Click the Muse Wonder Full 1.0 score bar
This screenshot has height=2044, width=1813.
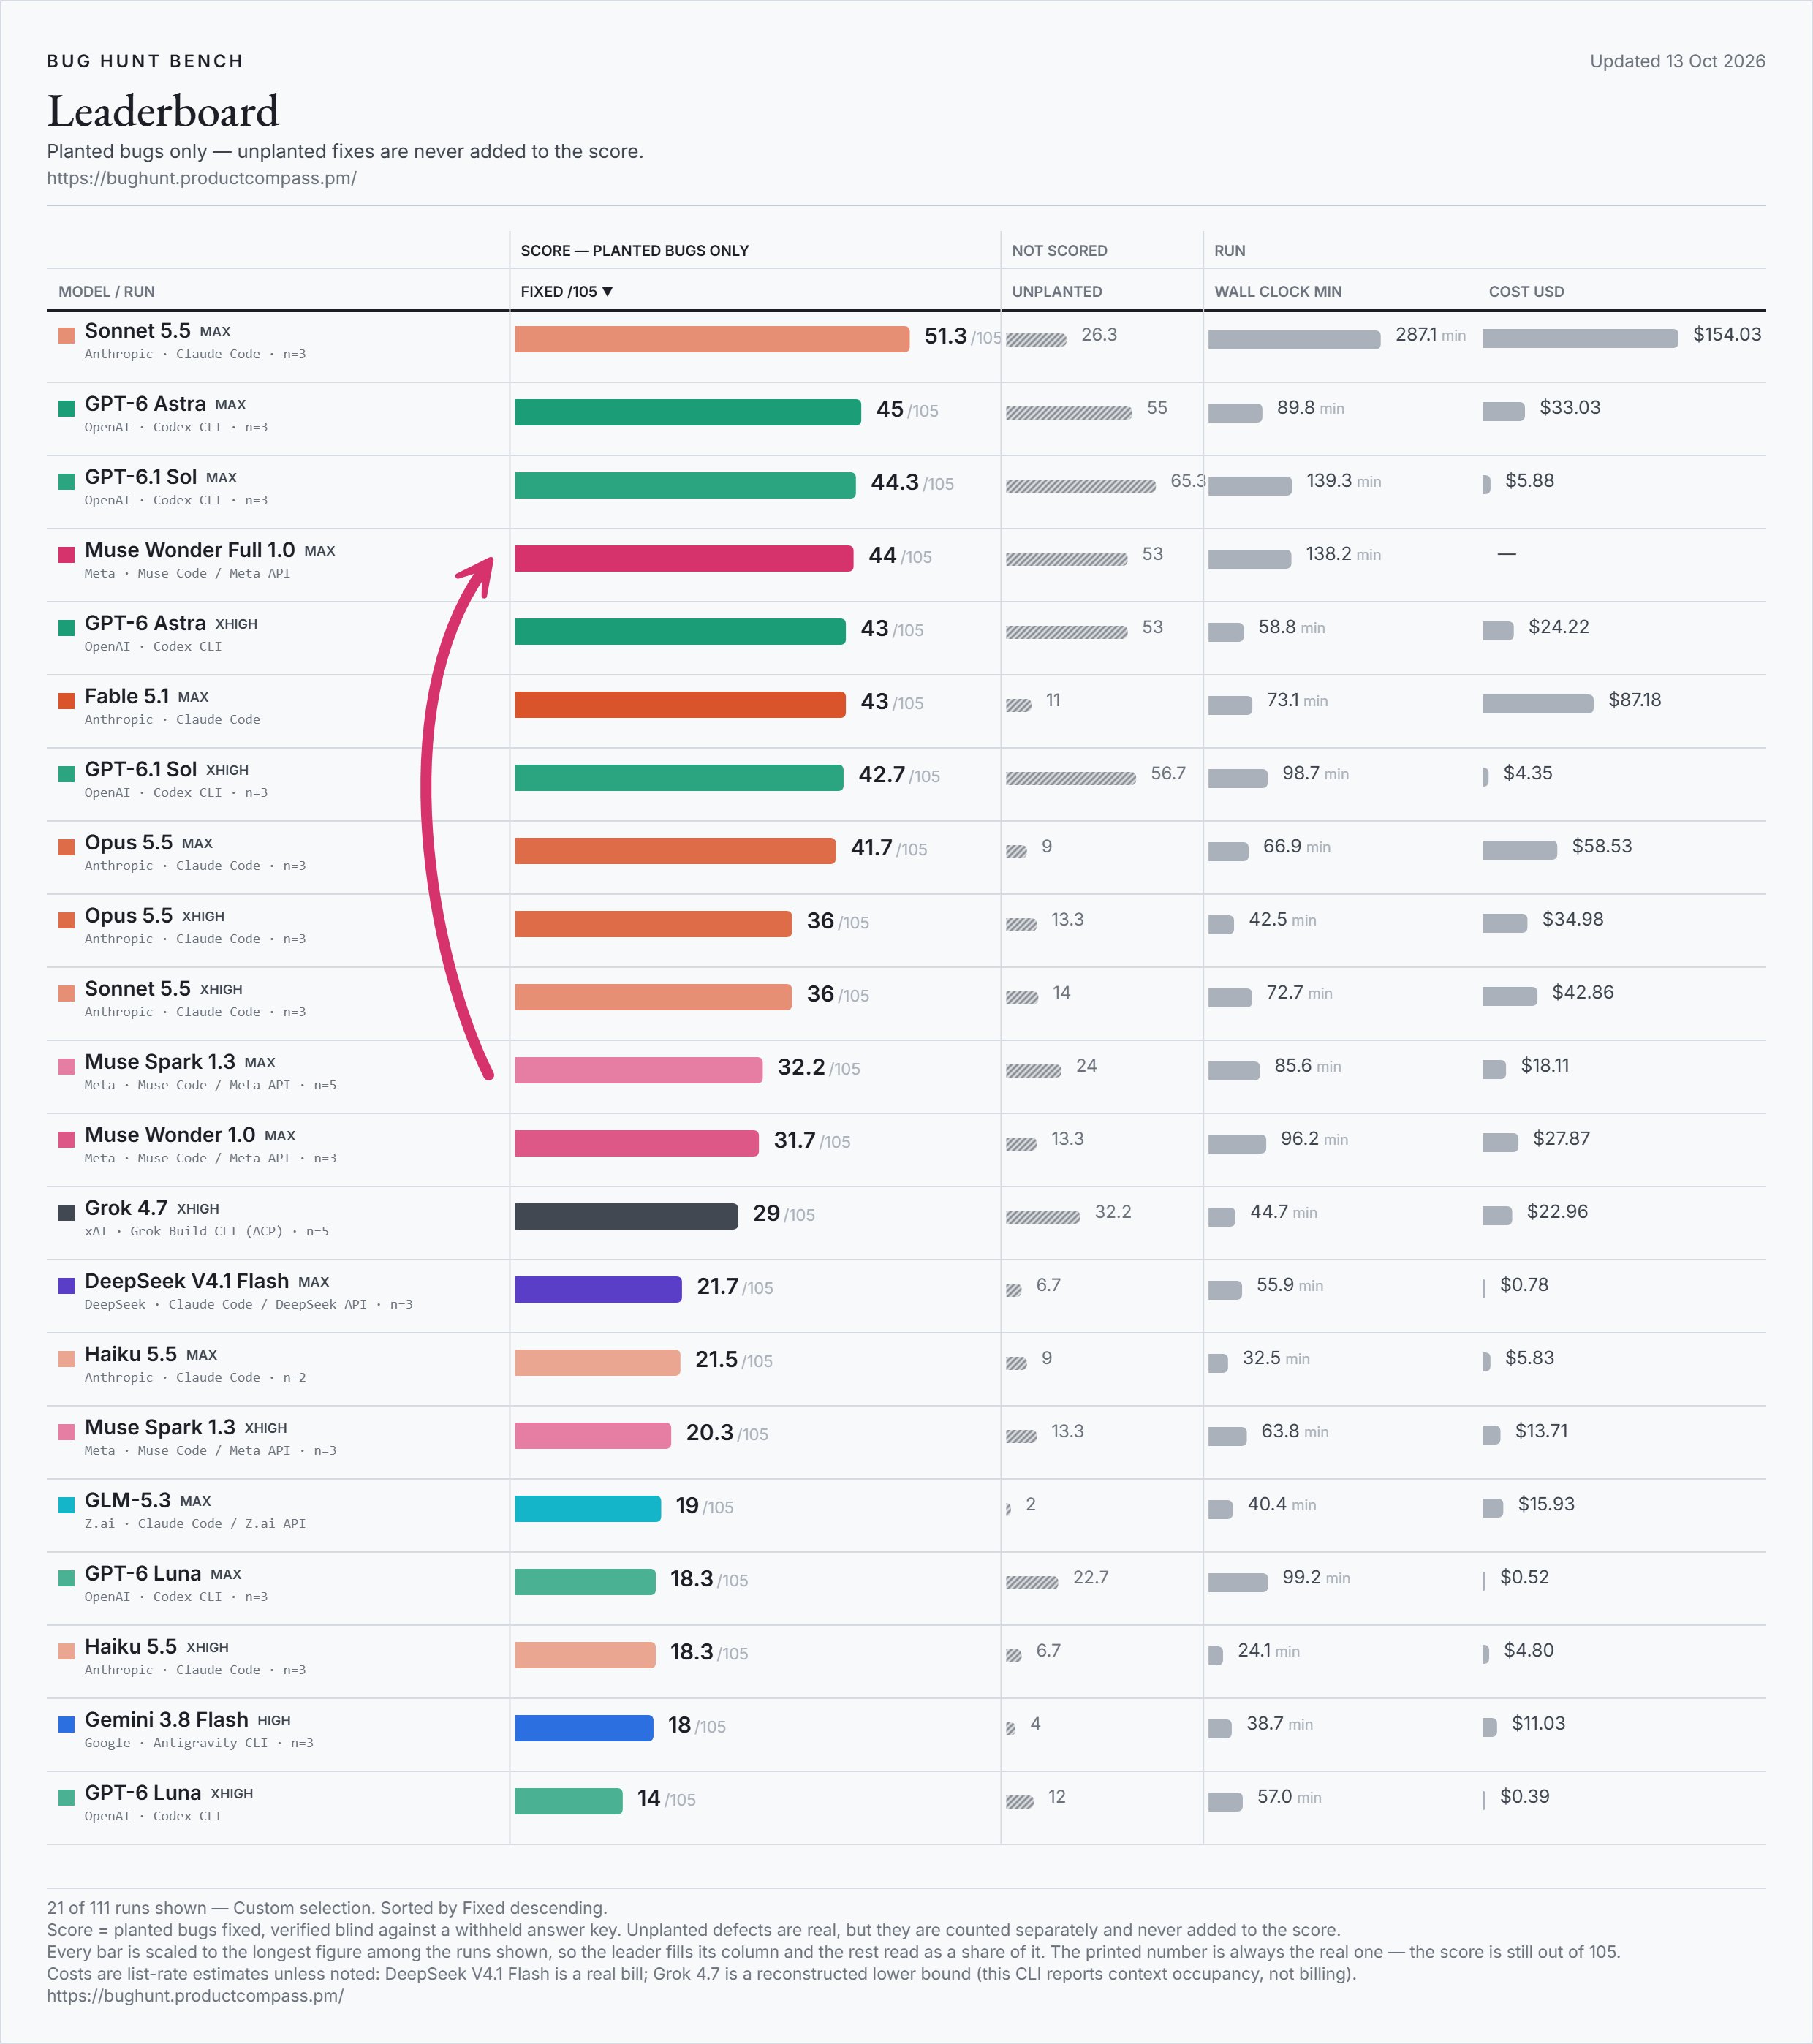pos(684,558)
